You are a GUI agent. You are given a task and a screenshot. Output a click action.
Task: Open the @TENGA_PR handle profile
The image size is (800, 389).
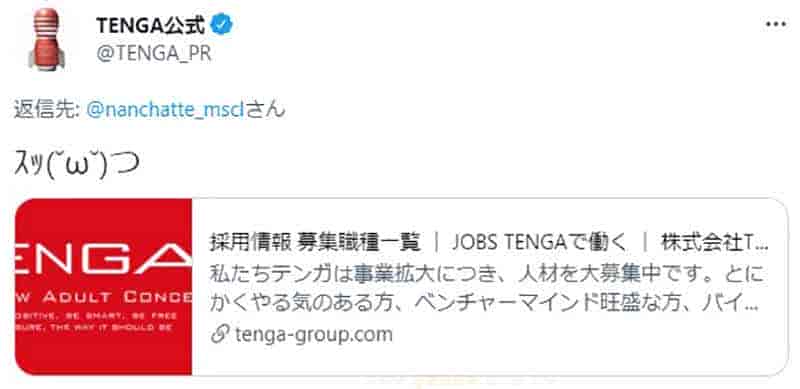click(154, 53)
